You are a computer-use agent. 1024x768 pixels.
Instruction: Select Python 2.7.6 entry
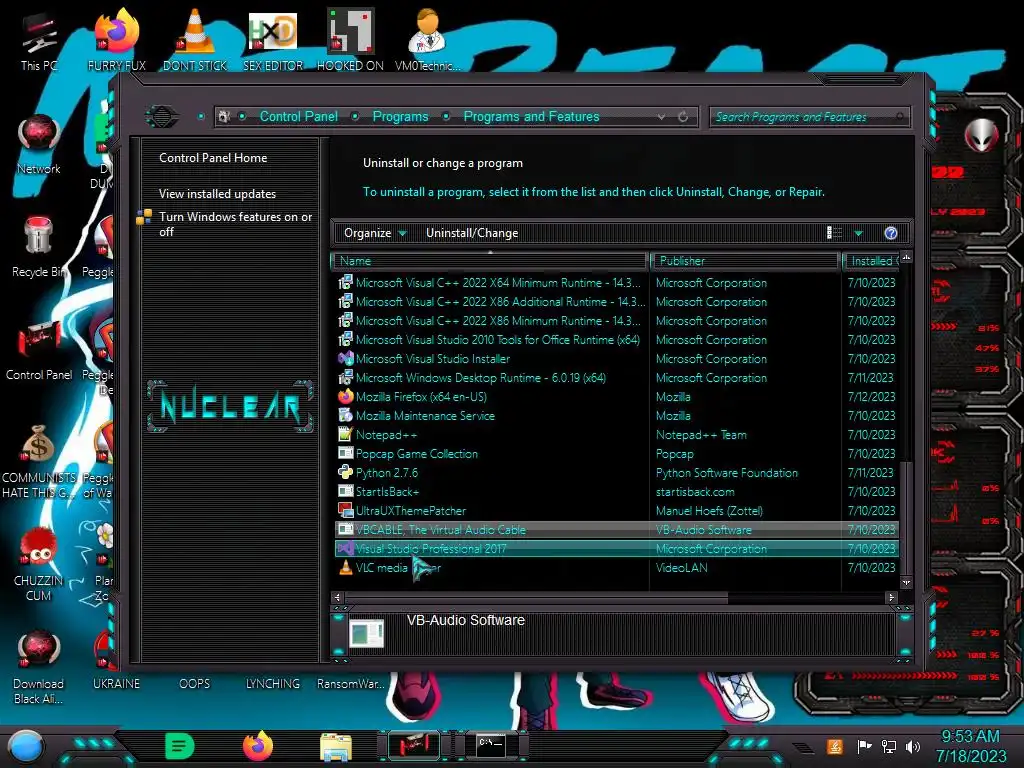click(616, 472)
